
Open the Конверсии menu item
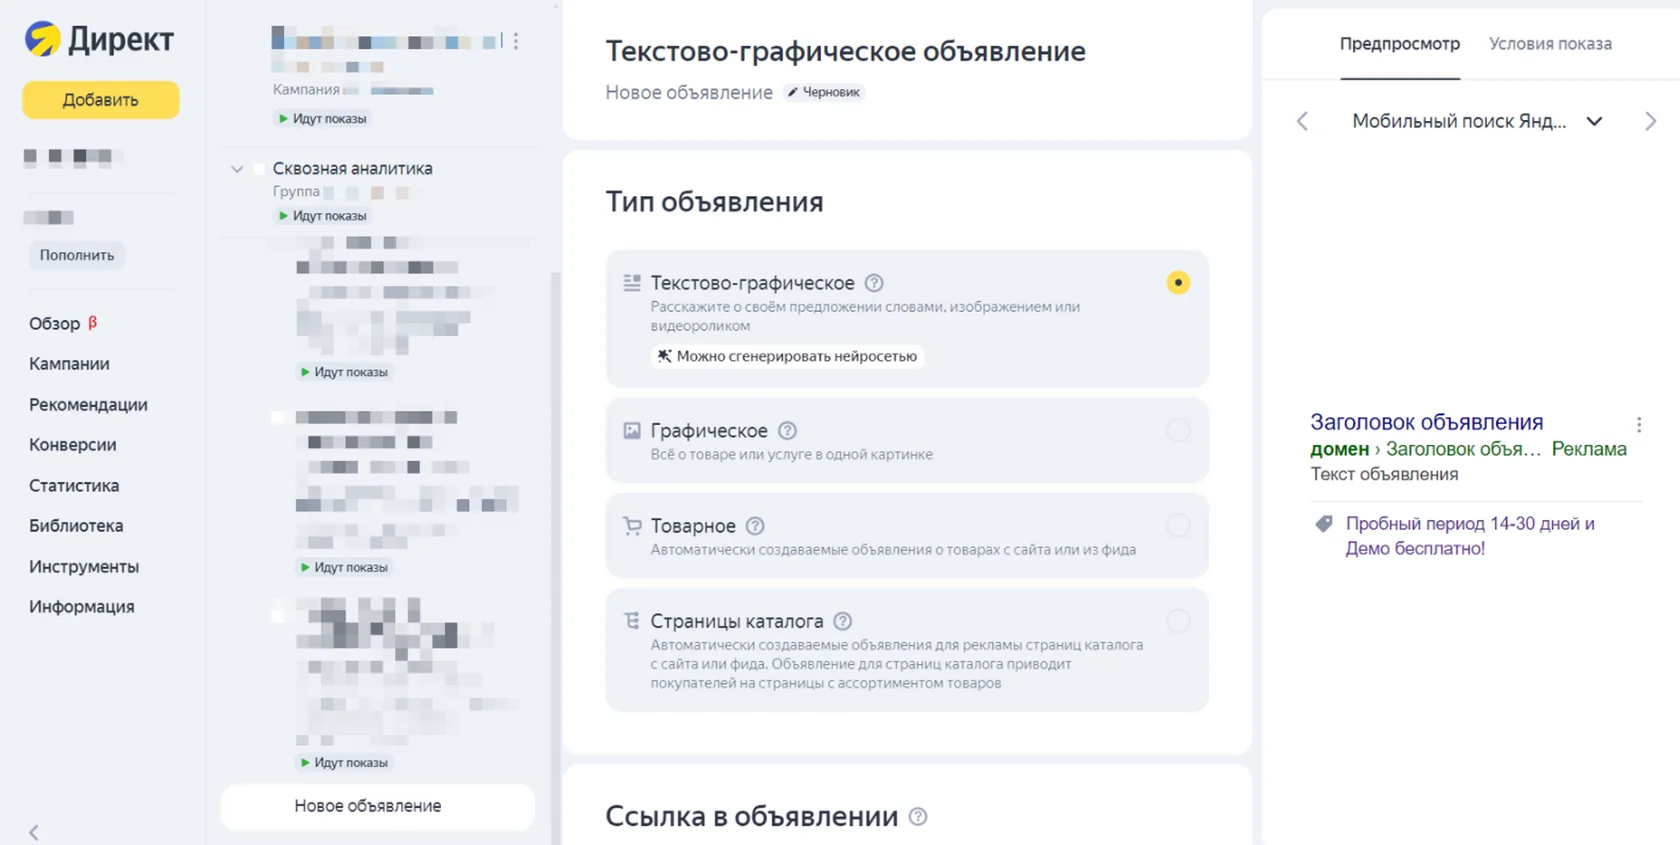tap(72, 444)
